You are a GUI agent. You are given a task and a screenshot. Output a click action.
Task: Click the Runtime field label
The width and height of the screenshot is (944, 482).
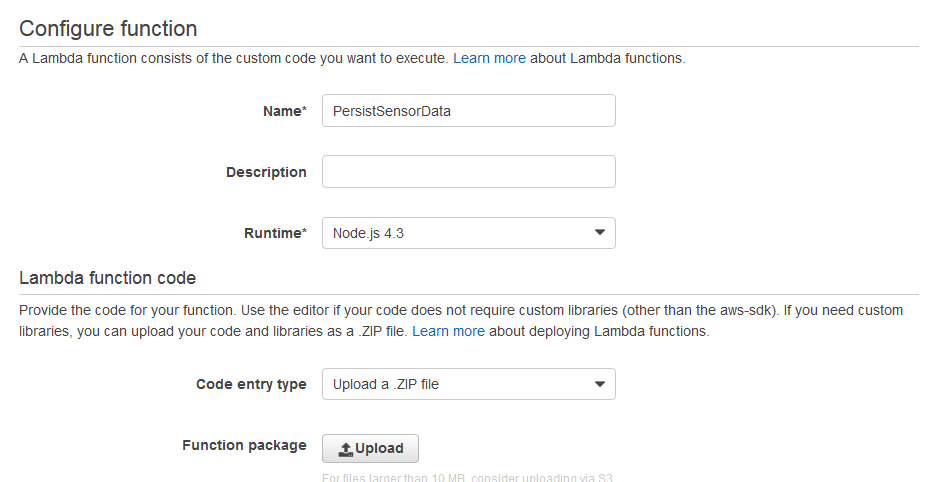pos(275,233)
